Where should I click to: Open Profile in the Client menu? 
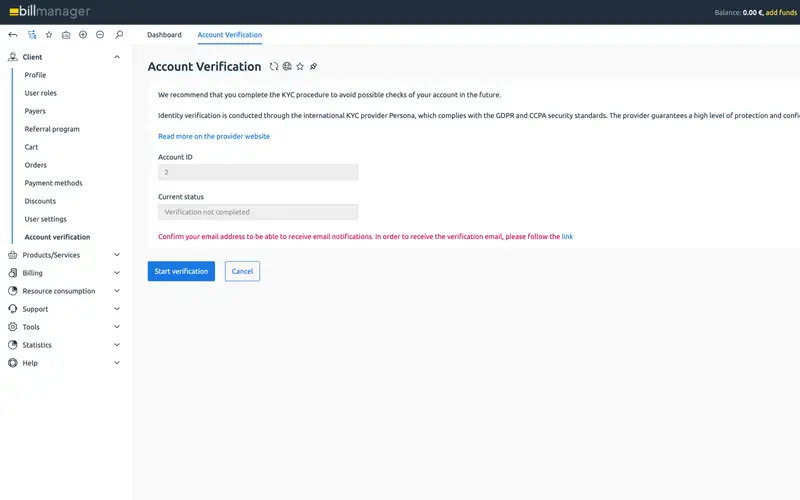[35, 75]
